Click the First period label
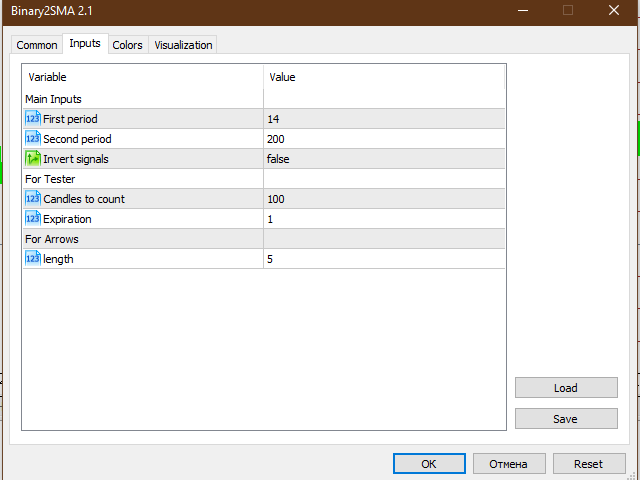This screenshot has height=480, width=640. pyautogui.click(x=70, y=119)
